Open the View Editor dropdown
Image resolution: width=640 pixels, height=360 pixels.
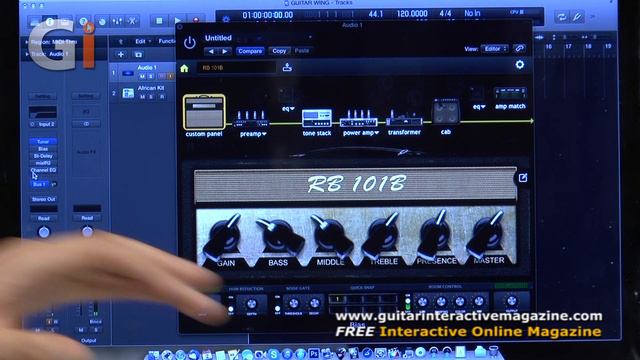[494, 49]
